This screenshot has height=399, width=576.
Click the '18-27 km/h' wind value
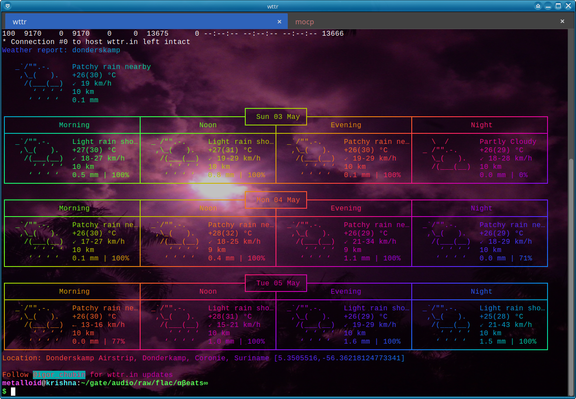pos(103,158)
